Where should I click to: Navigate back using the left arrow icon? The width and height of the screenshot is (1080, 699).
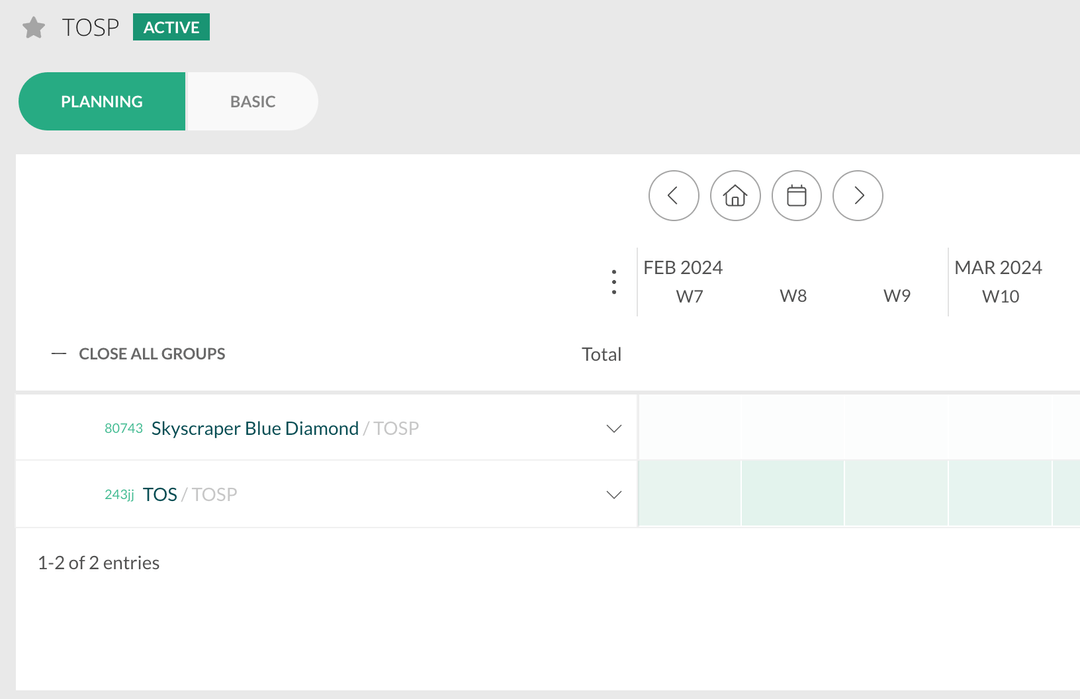pos(673,195)
